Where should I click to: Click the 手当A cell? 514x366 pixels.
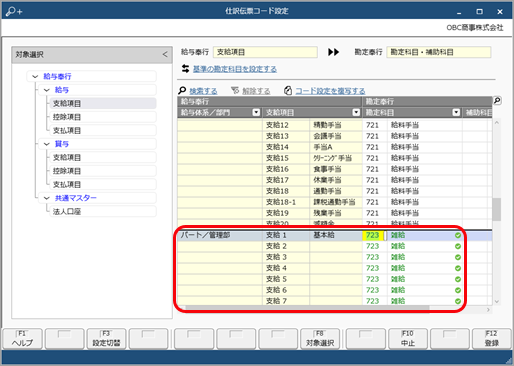(x=336, y=147)
